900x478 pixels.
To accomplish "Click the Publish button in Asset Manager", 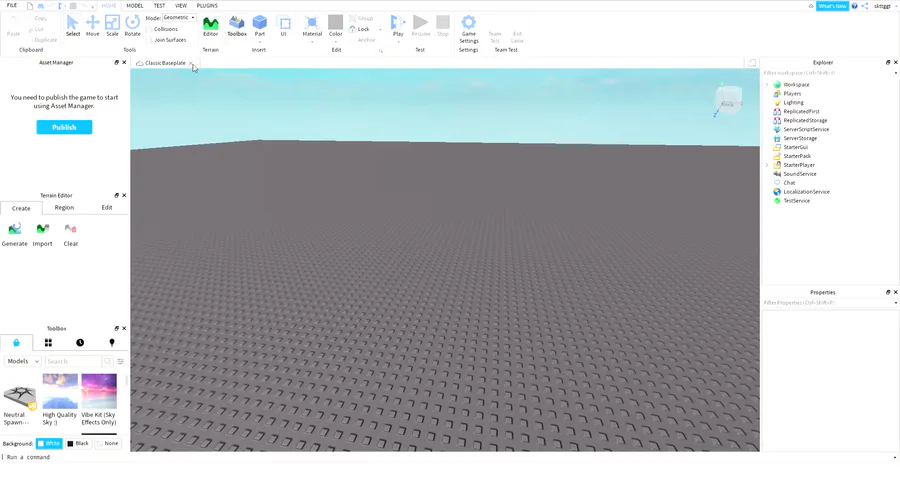I will coord(64,127).
